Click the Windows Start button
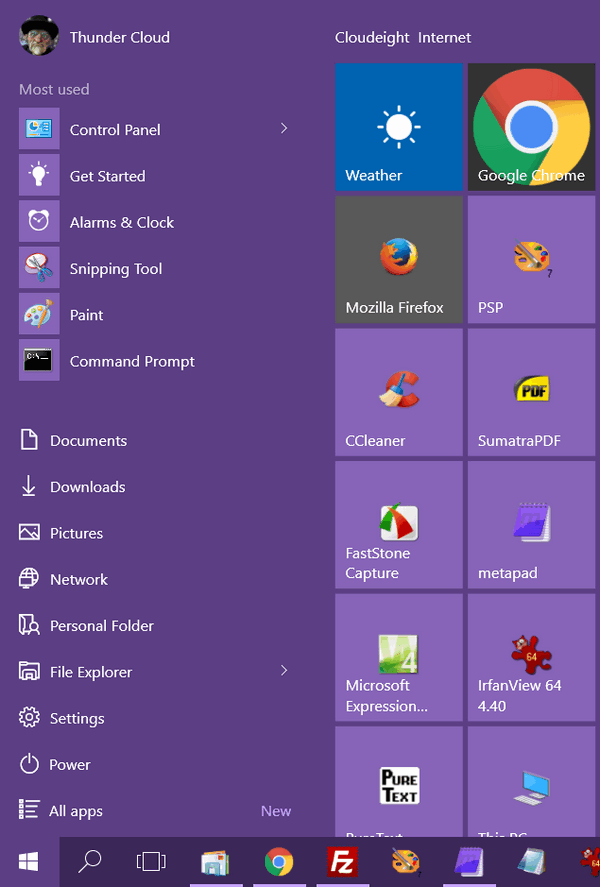Screen dimensions: 600x887 click(29, 862)
